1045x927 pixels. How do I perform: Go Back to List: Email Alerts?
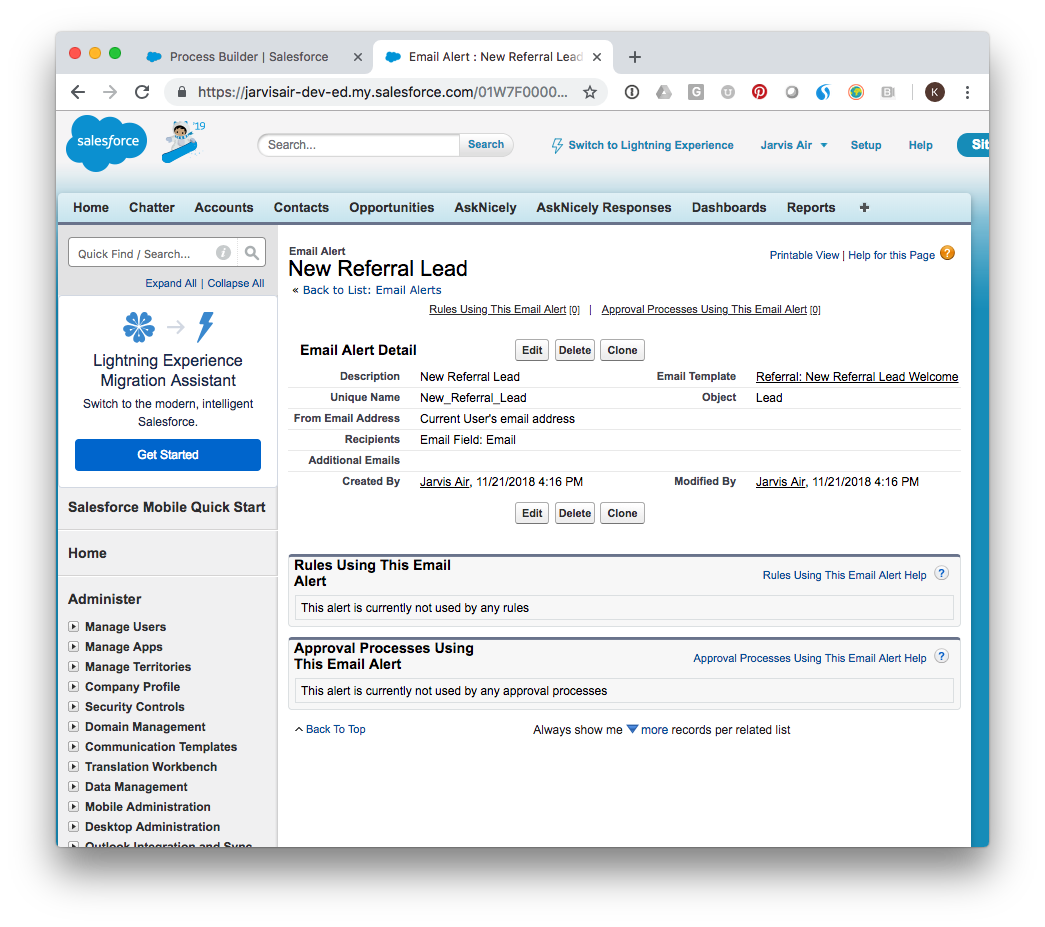click(x=372, y=290)
